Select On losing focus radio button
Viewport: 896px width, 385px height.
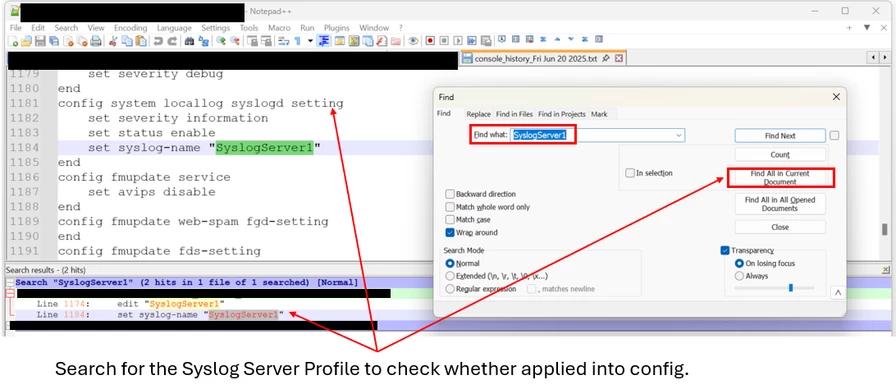pyautogui.click(x=739, y=263)
